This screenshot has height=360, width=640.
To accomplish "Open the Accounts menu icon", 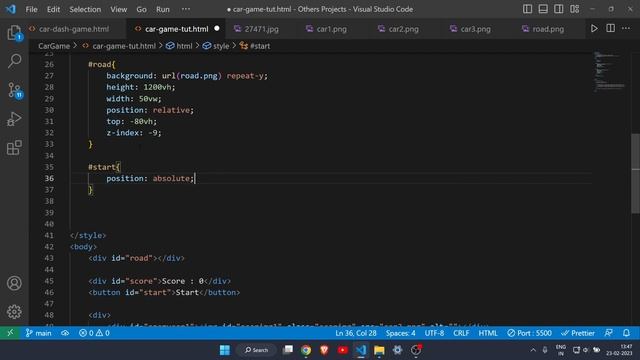I will [x=14, y=283].
